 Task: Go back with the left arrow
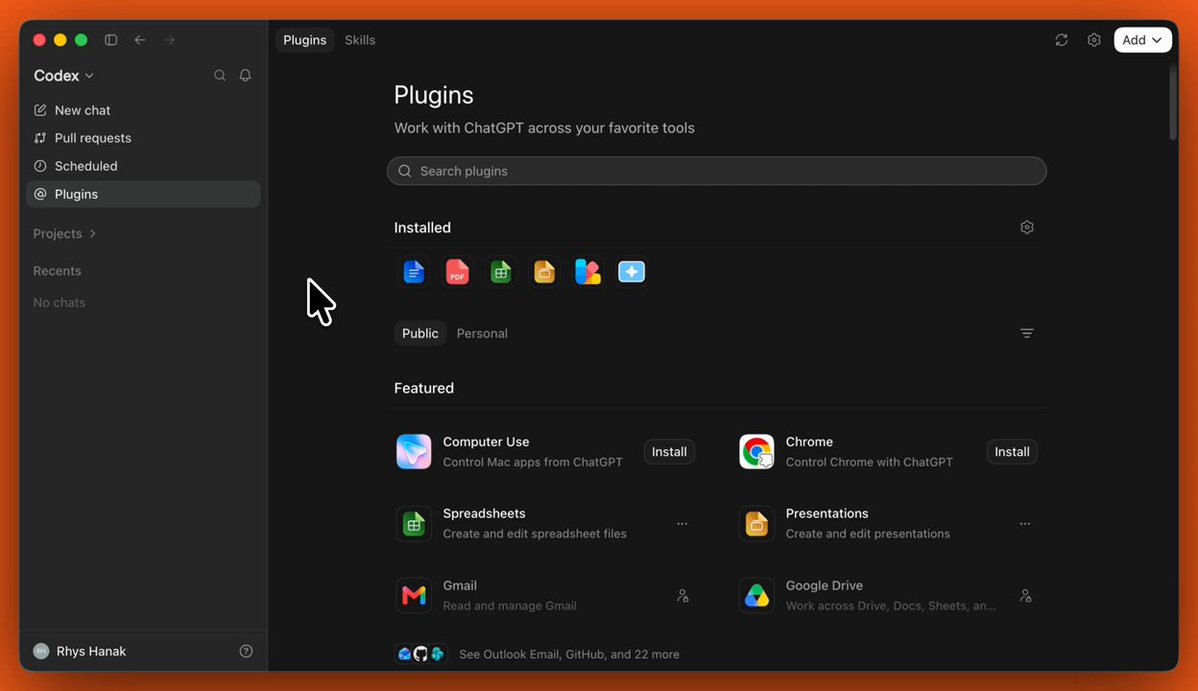tap(140, 40)
